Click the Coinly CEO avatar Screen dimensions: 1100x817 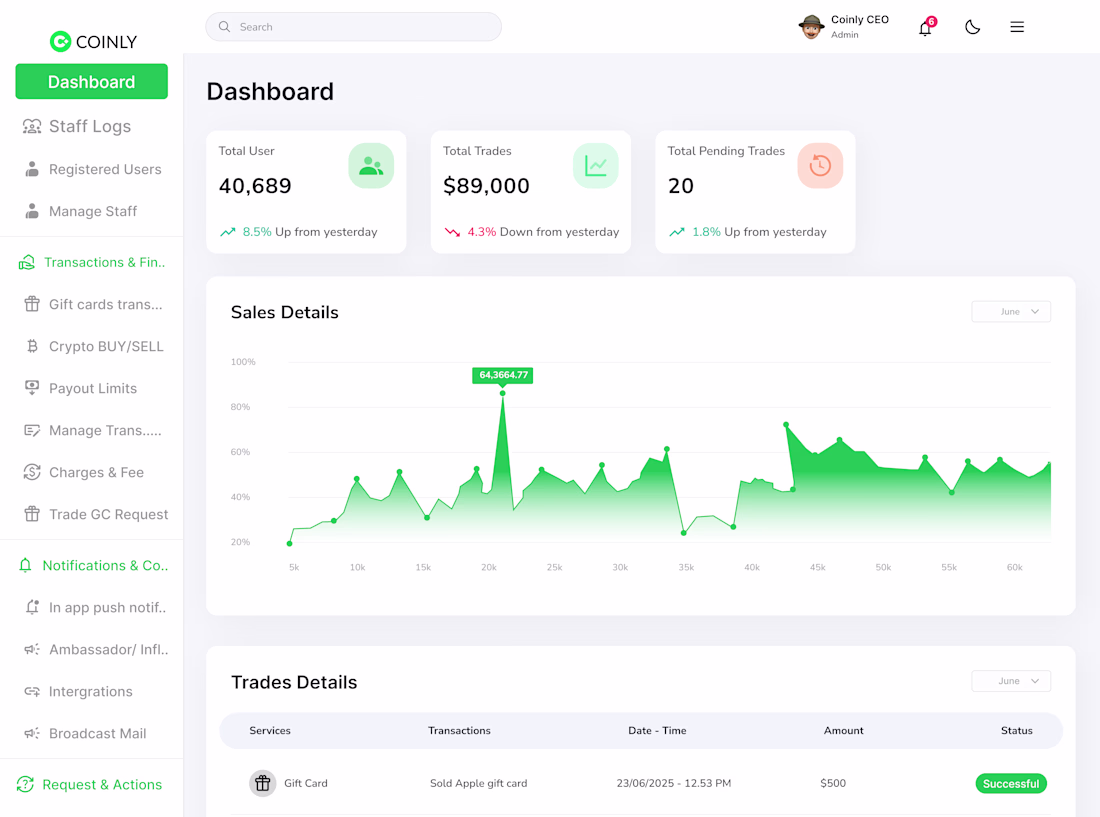(812, 27)
